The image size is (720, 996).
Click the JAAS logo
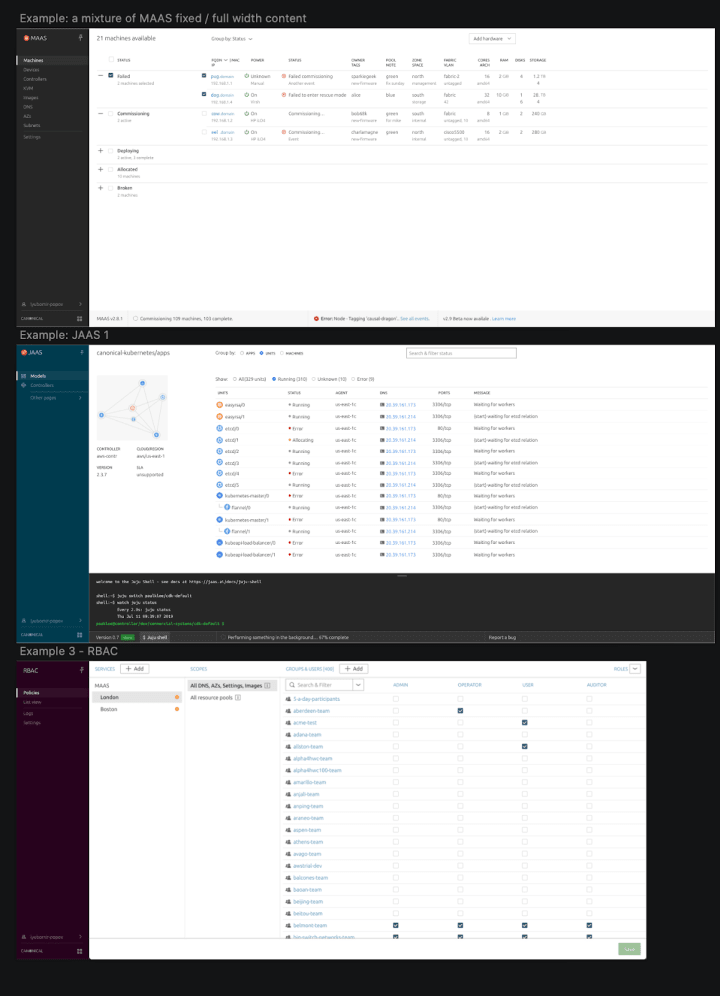click(32, 353)
